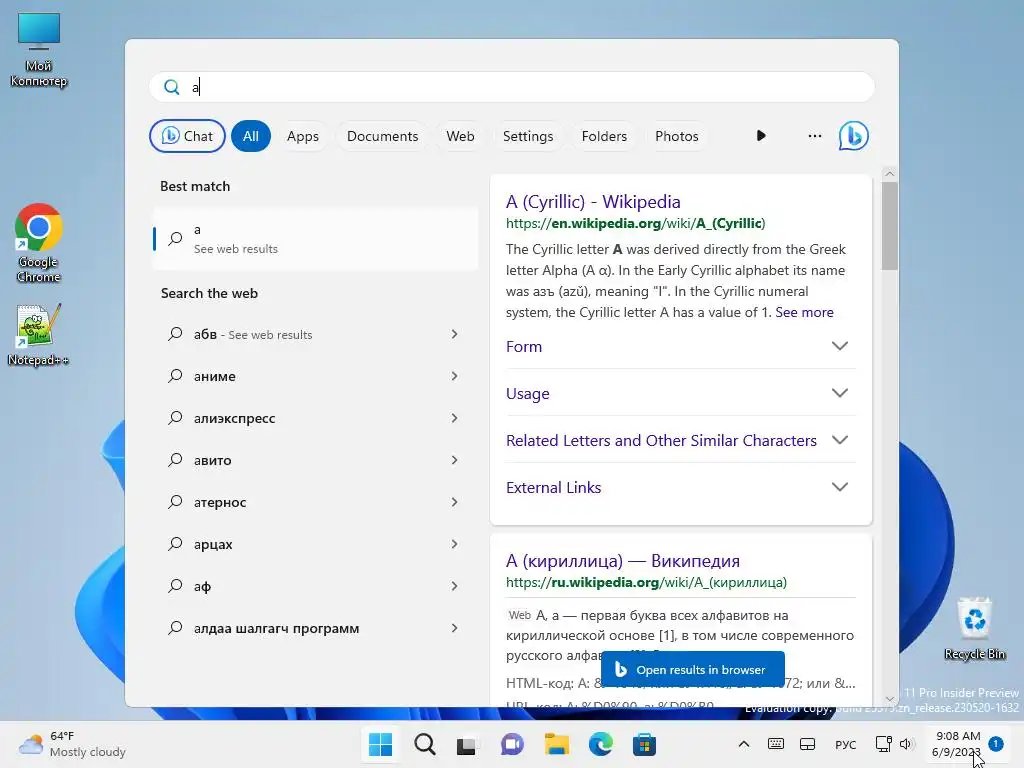
Task: Click the Bing icon at top right
Action: click(854, 136)
